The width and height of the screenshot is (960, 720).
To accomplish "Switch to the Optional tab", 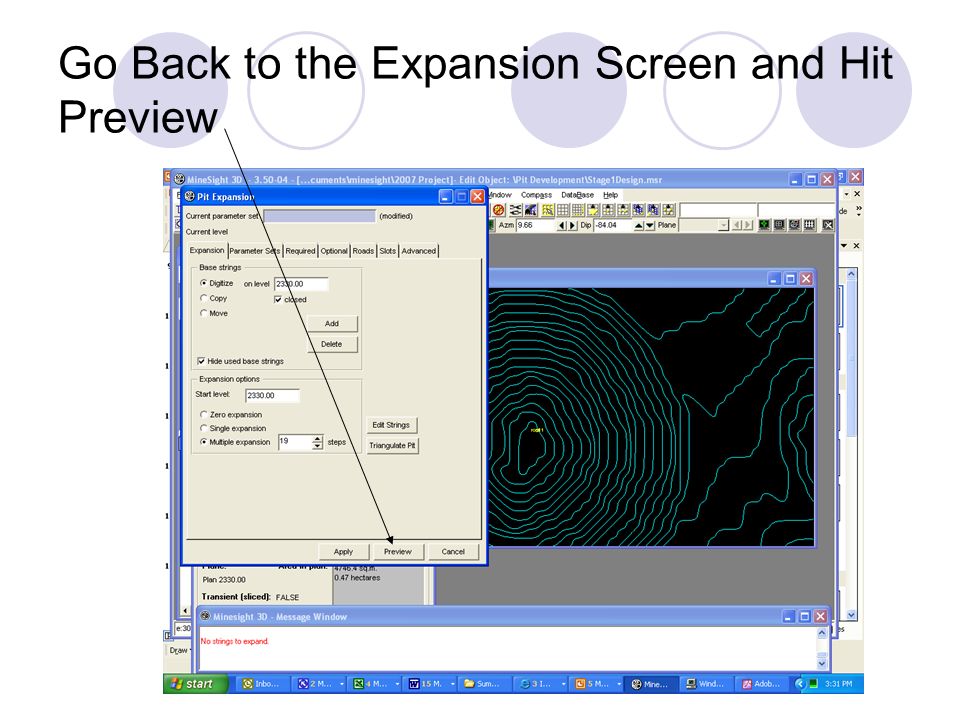I will (x=334, y=251).
